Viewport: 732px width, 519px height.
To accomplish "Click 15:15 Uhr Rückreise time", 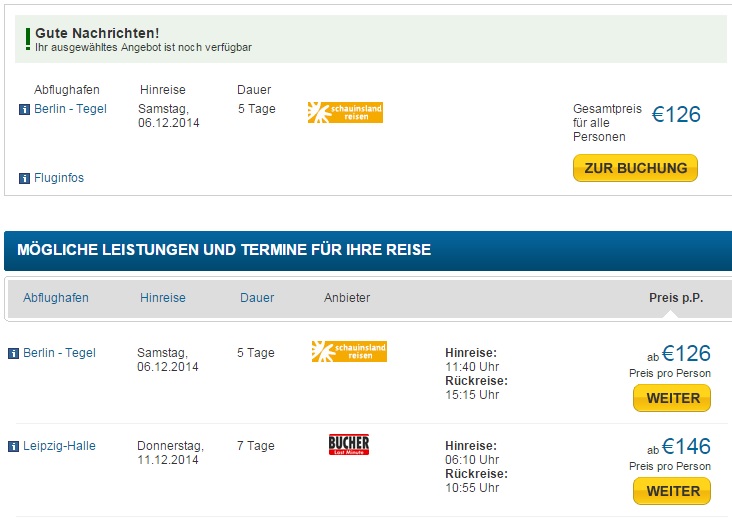I will point(472,395).
